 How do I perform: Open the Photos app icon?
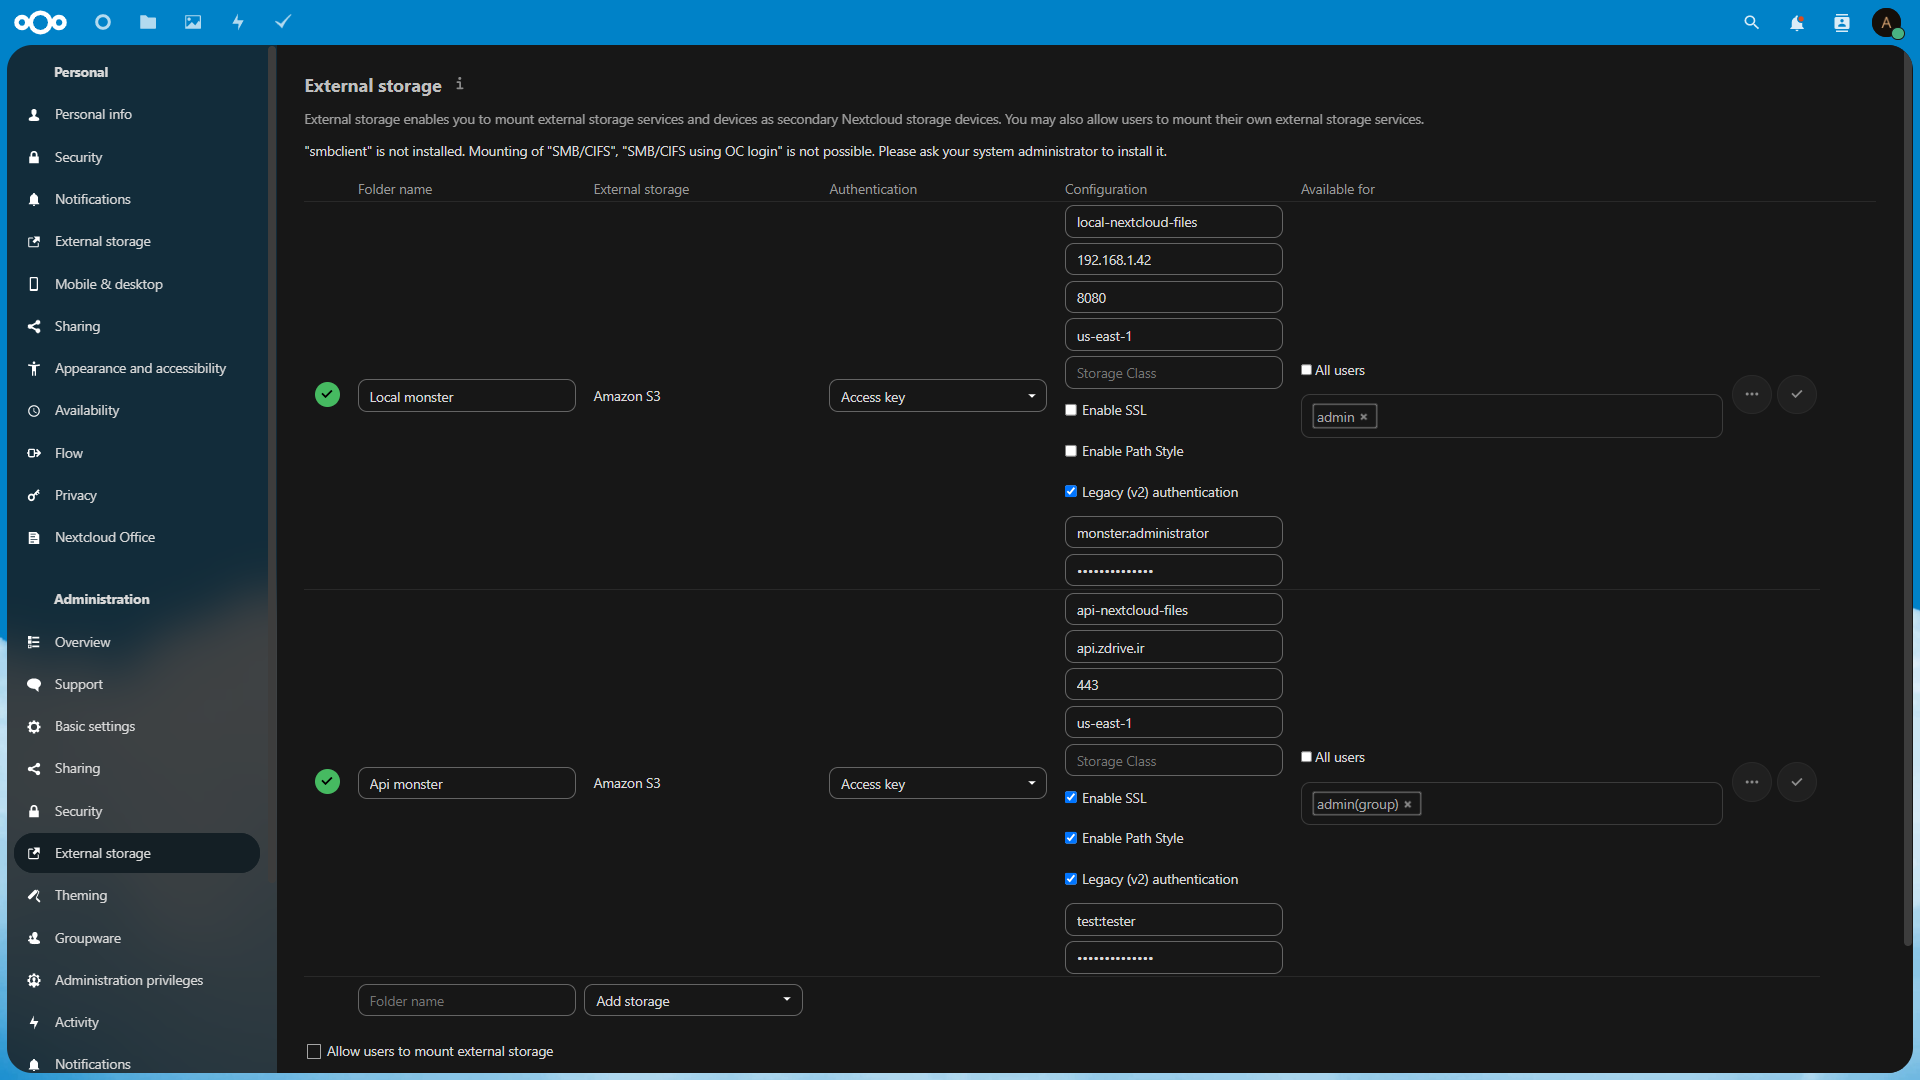193,22
